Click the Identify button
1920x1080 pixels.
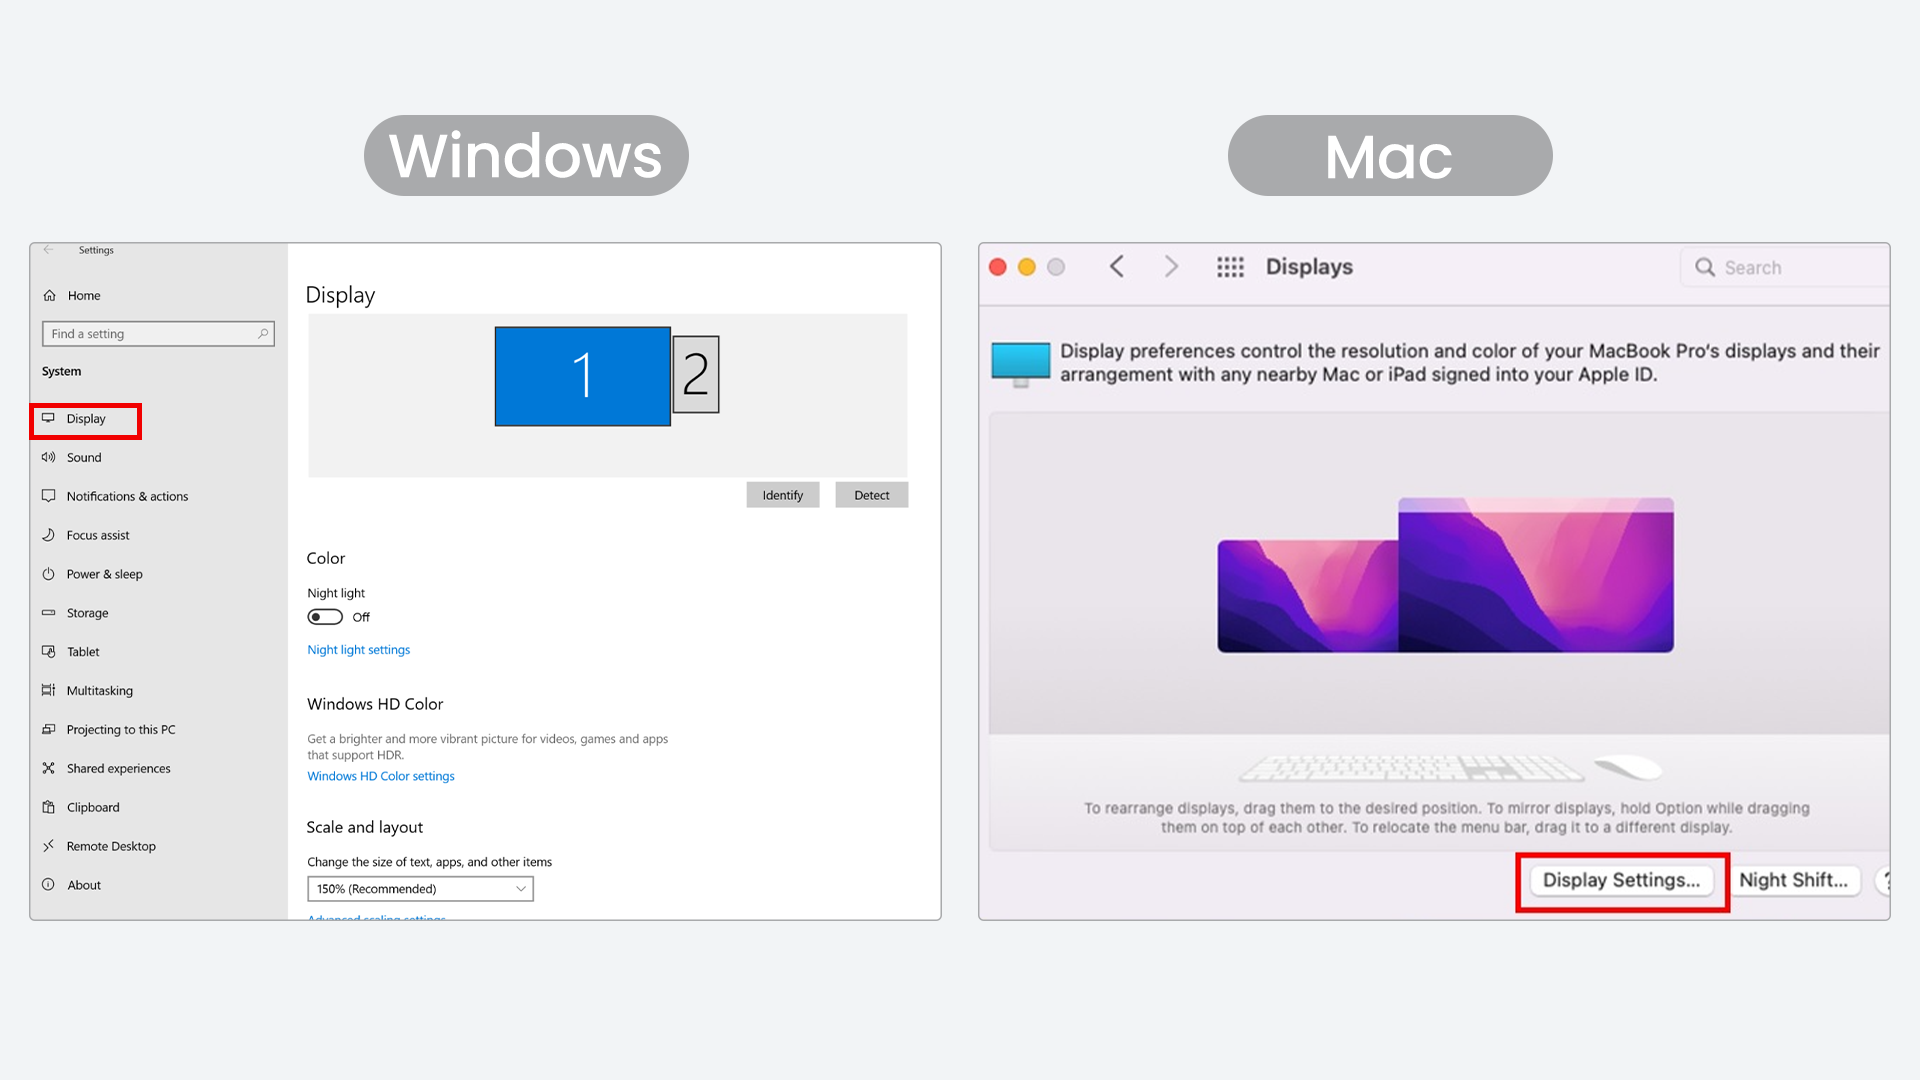tap(783, 494)
